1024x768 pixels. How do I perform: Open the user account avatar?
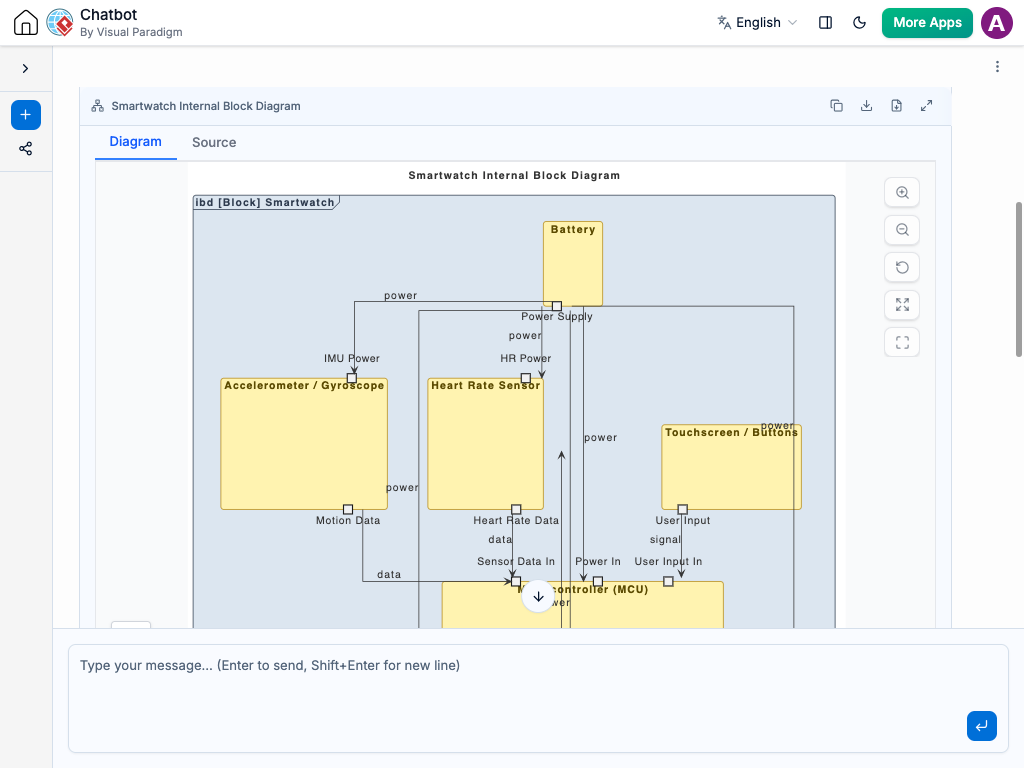997,23
